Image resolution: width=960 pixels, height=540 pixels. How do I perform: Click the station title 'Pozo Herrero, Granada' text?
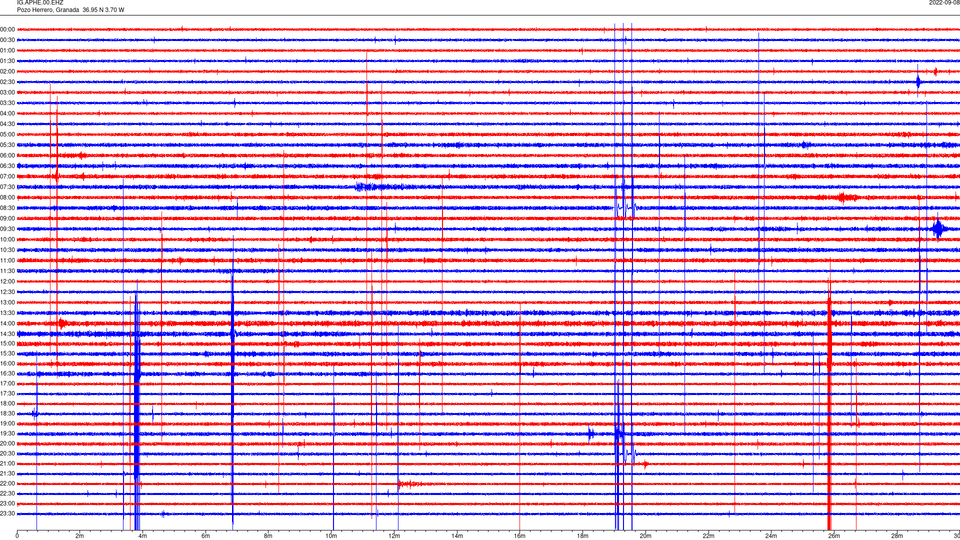click(48, 10)
